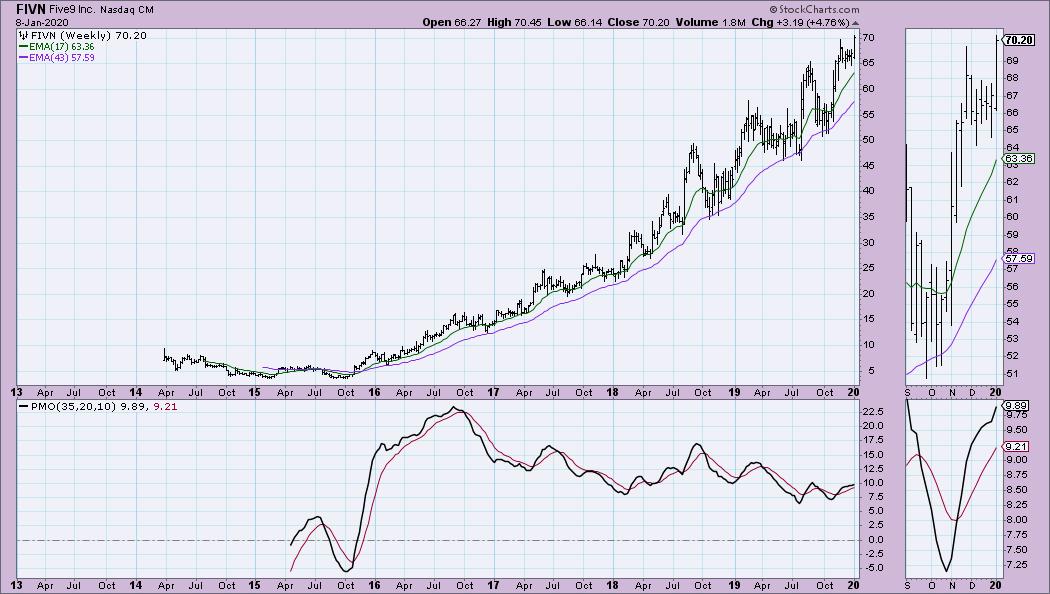Open the StockCharts.com copyright link
1050x594 pixels.
814,9
